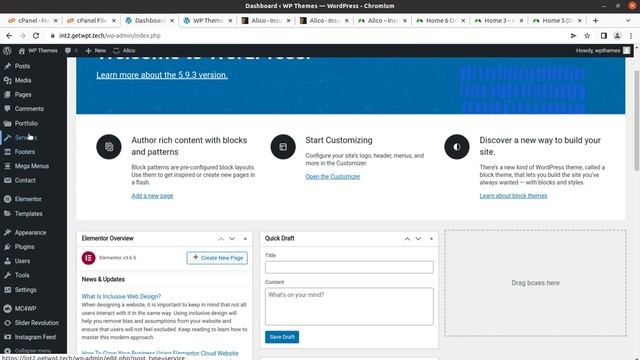Open Services in the sidebar

[x=25, y=138]
